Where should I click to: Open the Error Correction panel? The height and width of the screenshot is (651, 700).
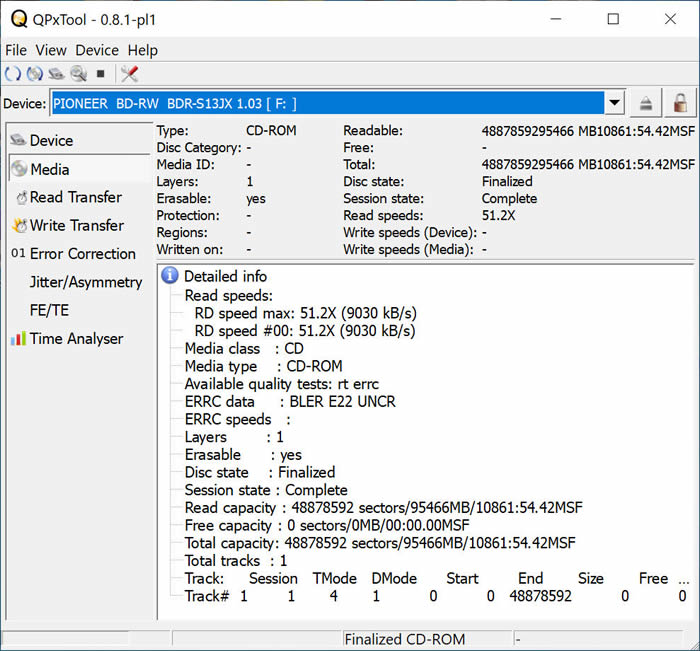tap(82, 254)
